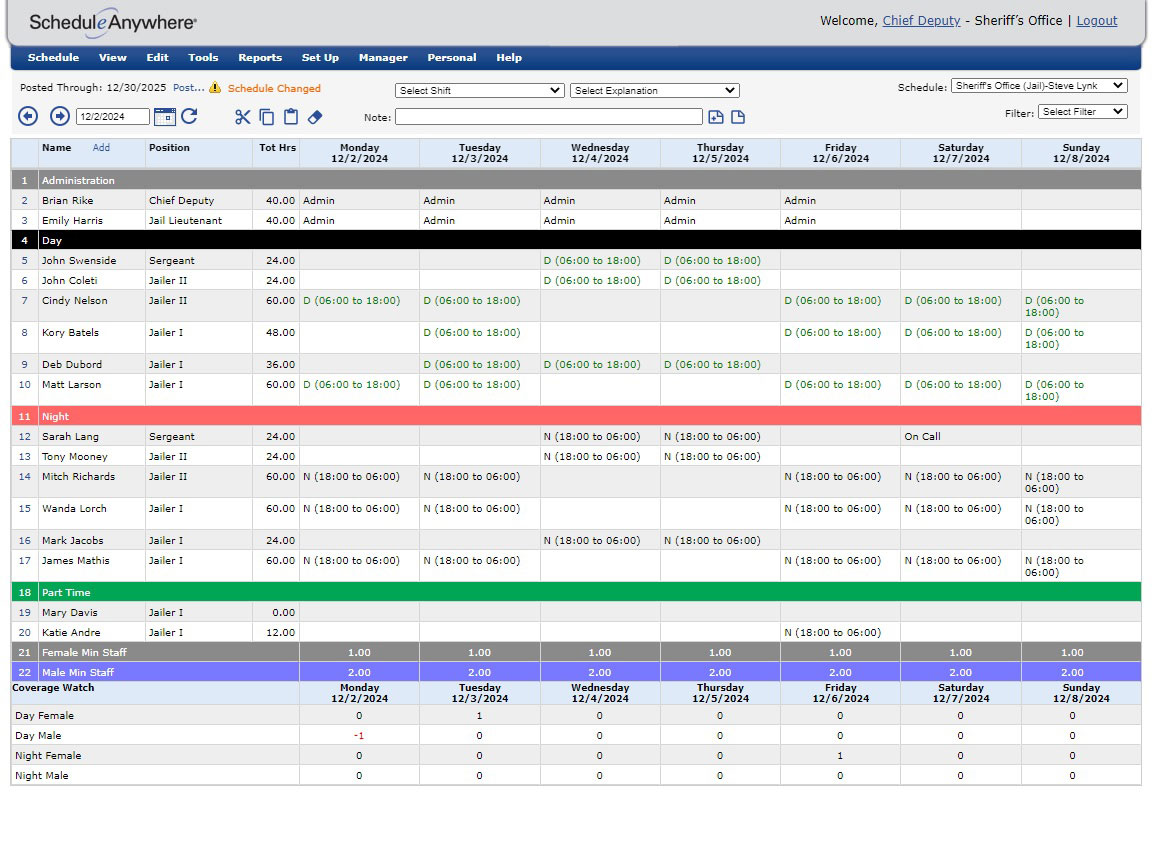The width and height of the screenshot is (1152, 864).
Task: Click the name Emily Harris
Action: [x=72, y=220]
